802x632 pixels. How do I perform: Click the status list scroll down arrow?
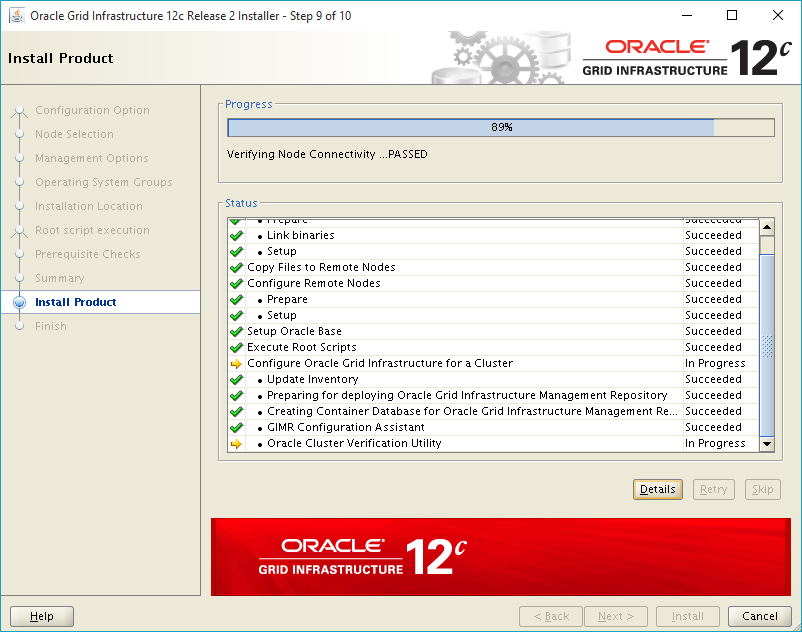pos(767,443)
